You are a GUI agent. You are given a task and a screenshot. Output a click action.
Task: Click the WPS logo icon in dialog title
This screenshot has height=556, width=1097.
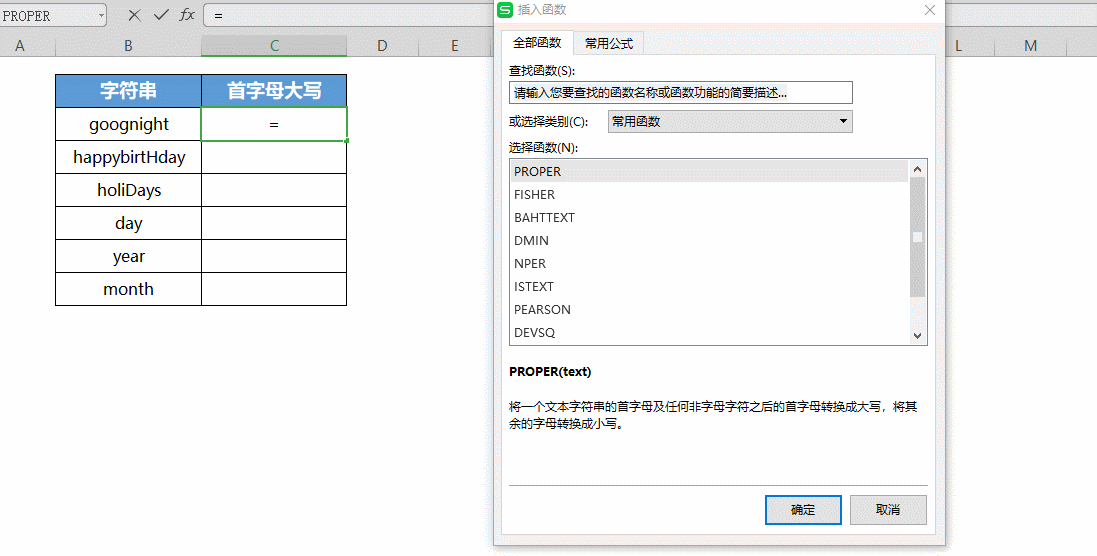click(x=504, y=10)
